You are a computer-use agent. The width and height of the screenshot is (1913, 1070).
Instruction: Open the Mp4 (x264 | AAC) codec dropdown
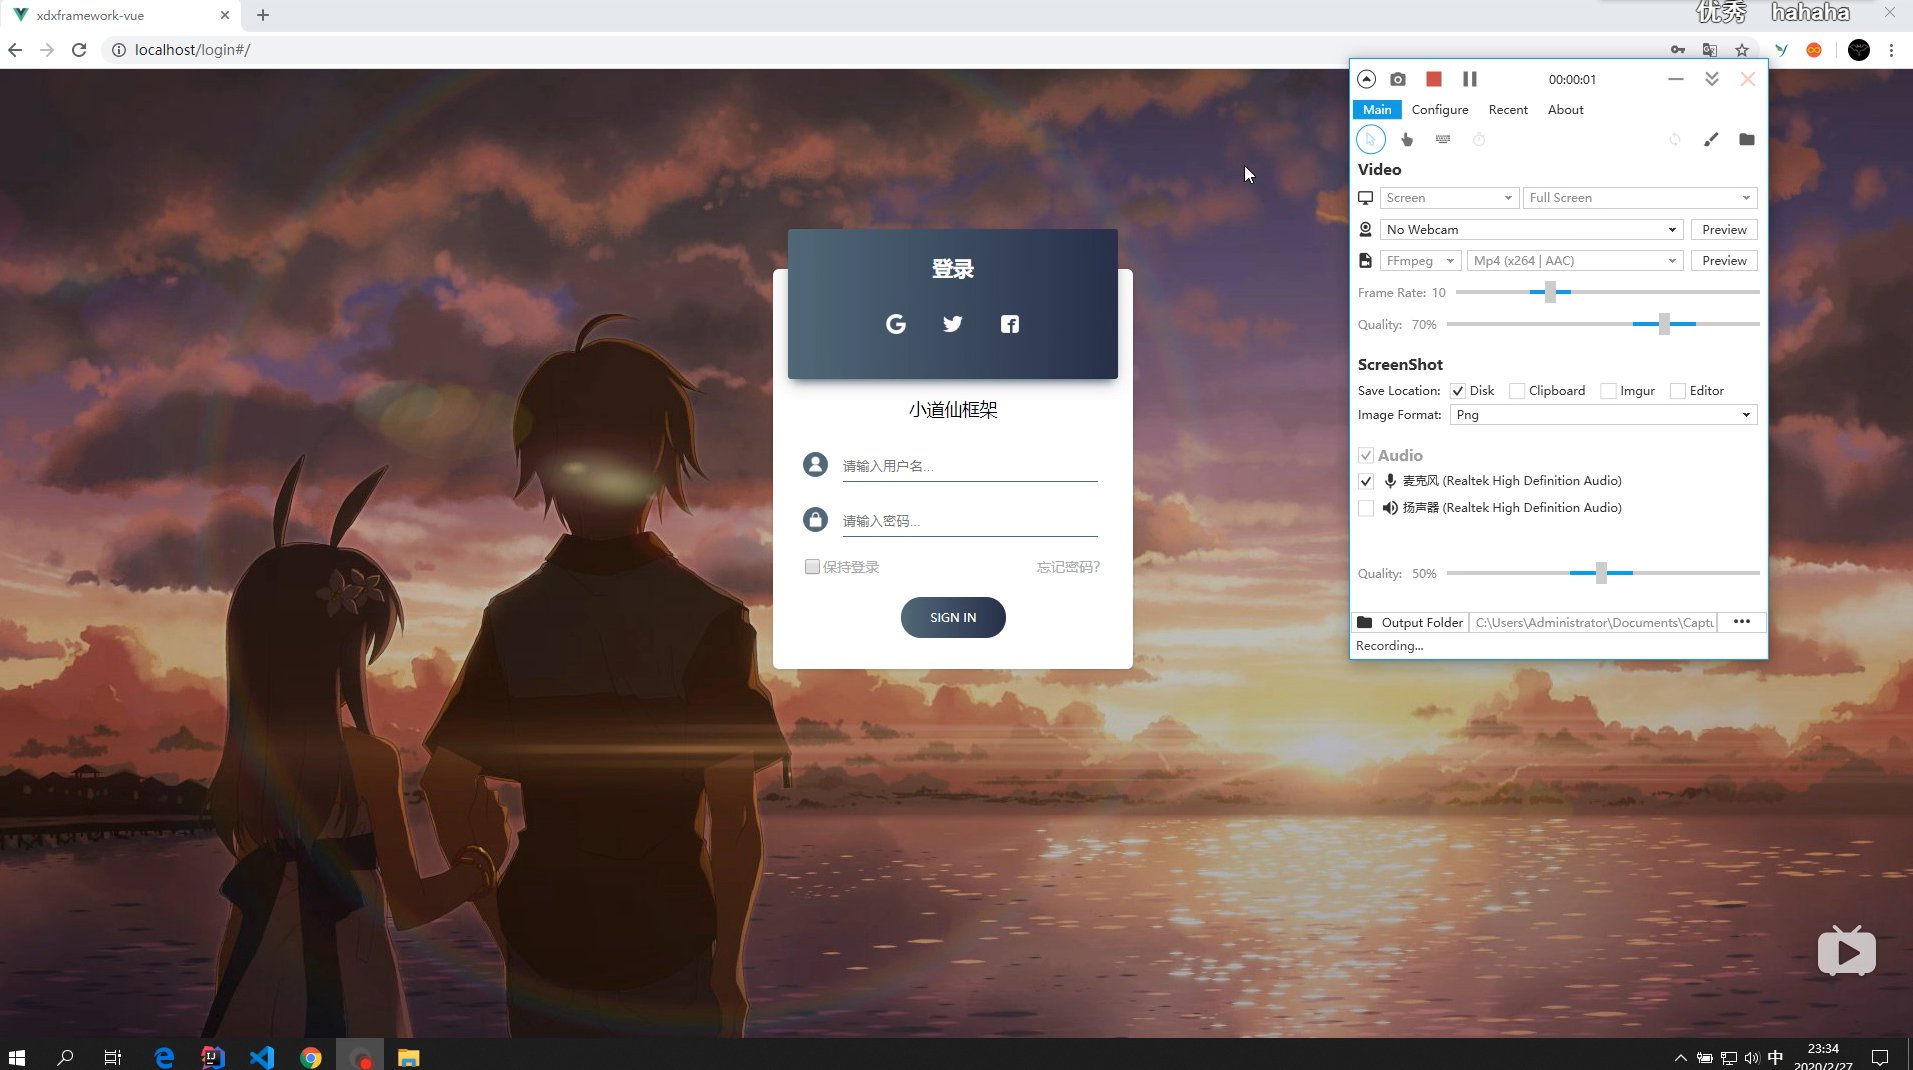1575,261
